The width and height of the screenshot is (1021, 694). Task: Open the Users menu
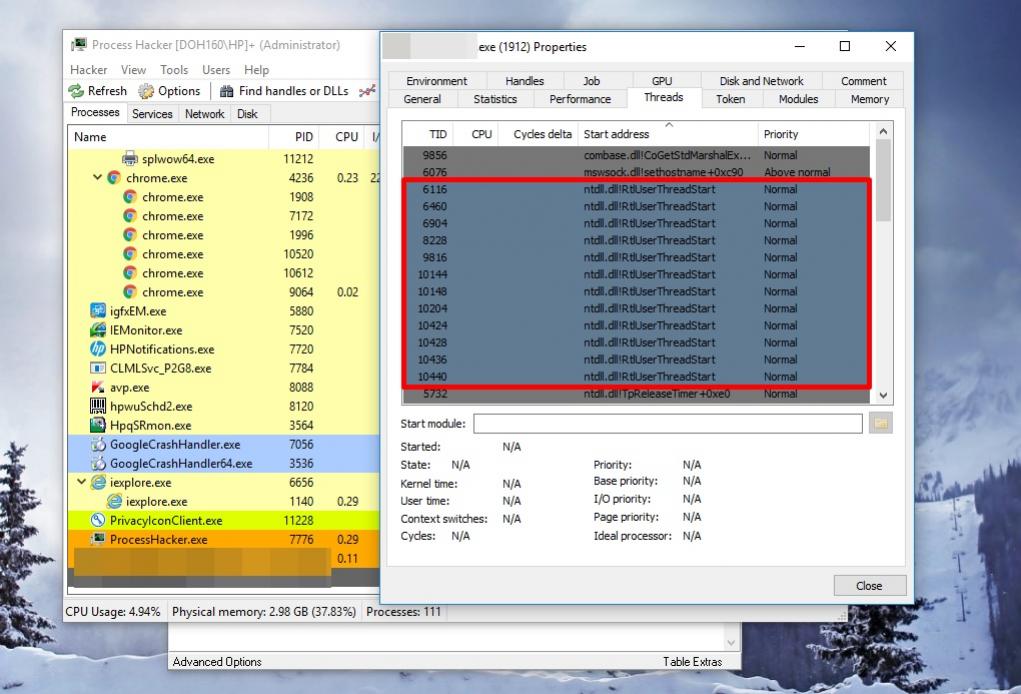216,70
